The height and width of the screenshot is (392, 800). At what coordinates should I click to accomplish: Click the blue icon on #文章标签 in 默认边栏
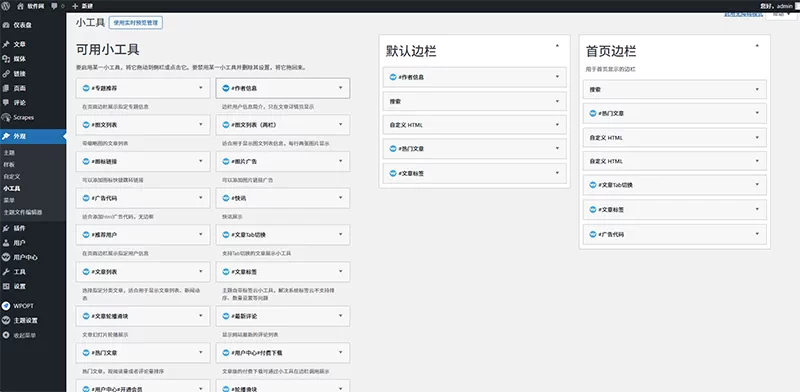[393, 174]
